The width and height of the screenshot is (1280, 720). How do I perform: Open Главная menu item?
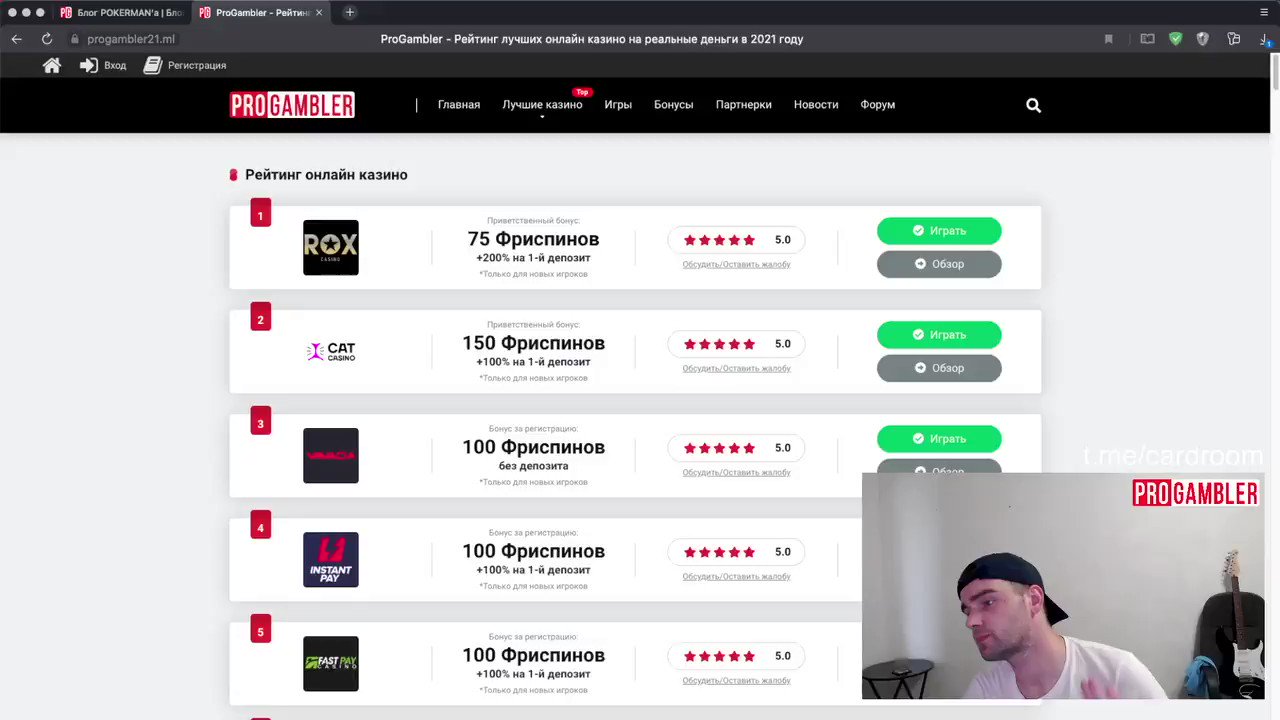459,105
